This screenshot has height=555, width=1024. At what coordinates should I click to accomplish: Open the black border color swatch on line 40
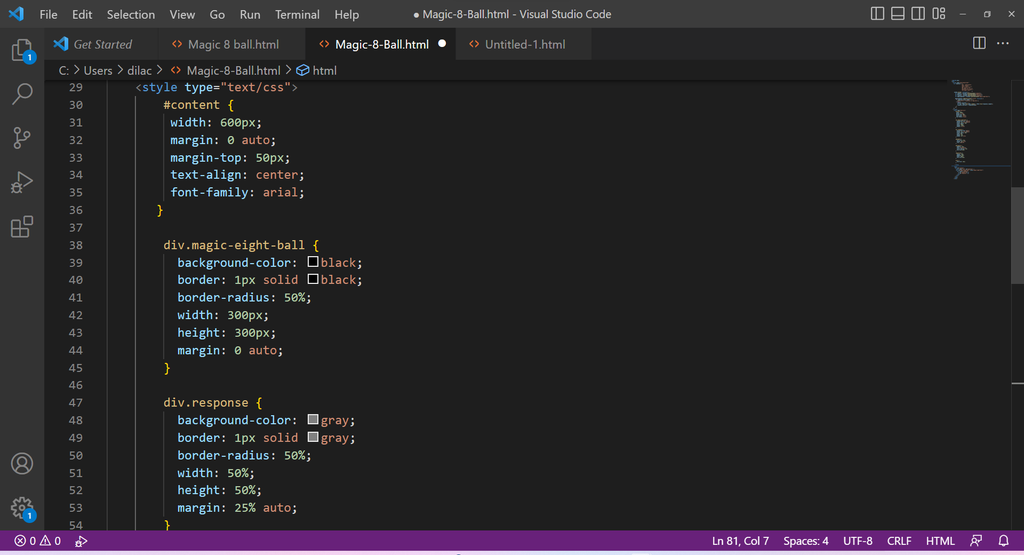point(313,279)
